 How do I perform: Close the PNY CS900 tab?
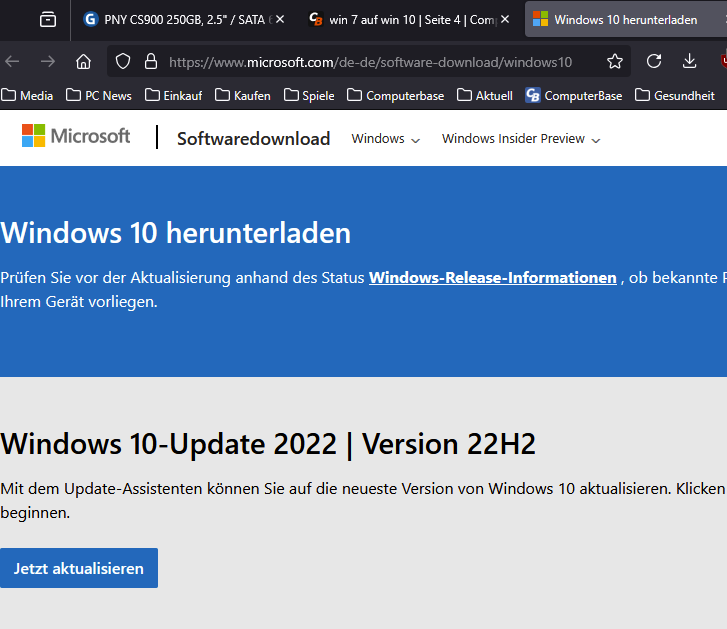point(280,19)
